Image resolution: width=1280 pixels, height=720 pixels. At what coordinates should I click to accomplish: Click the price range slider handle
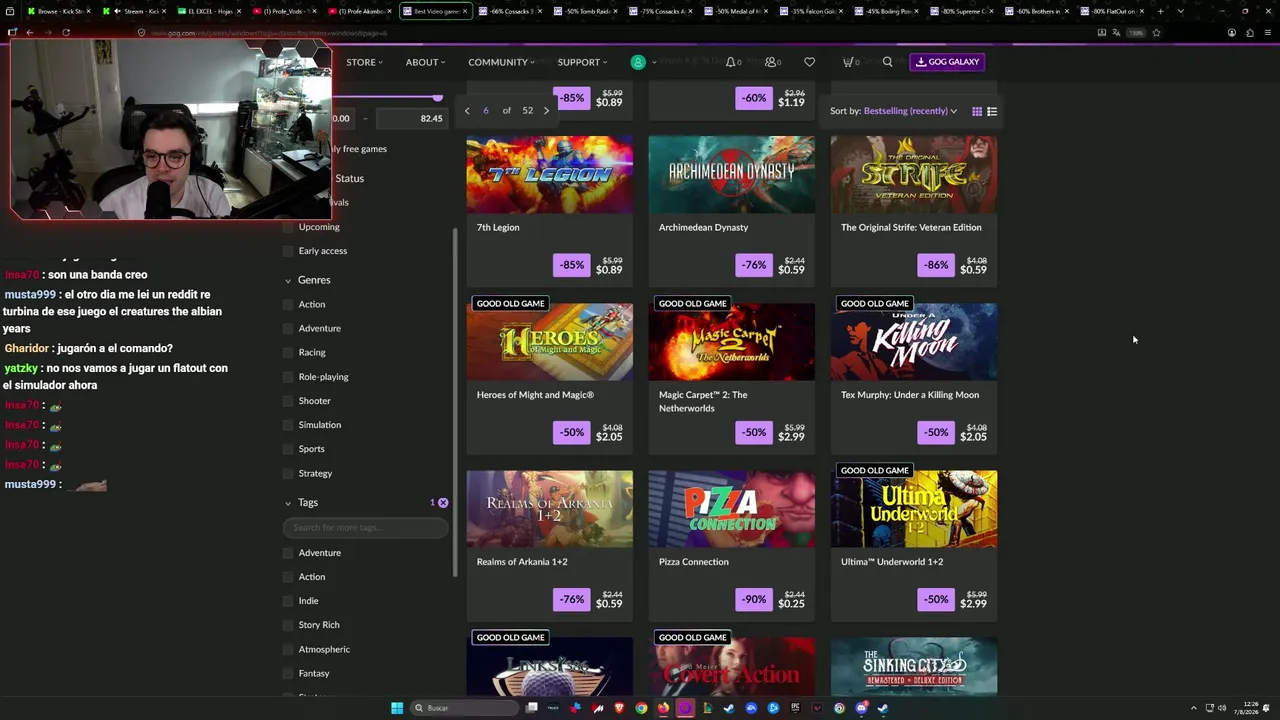click(x=437, y=97)
